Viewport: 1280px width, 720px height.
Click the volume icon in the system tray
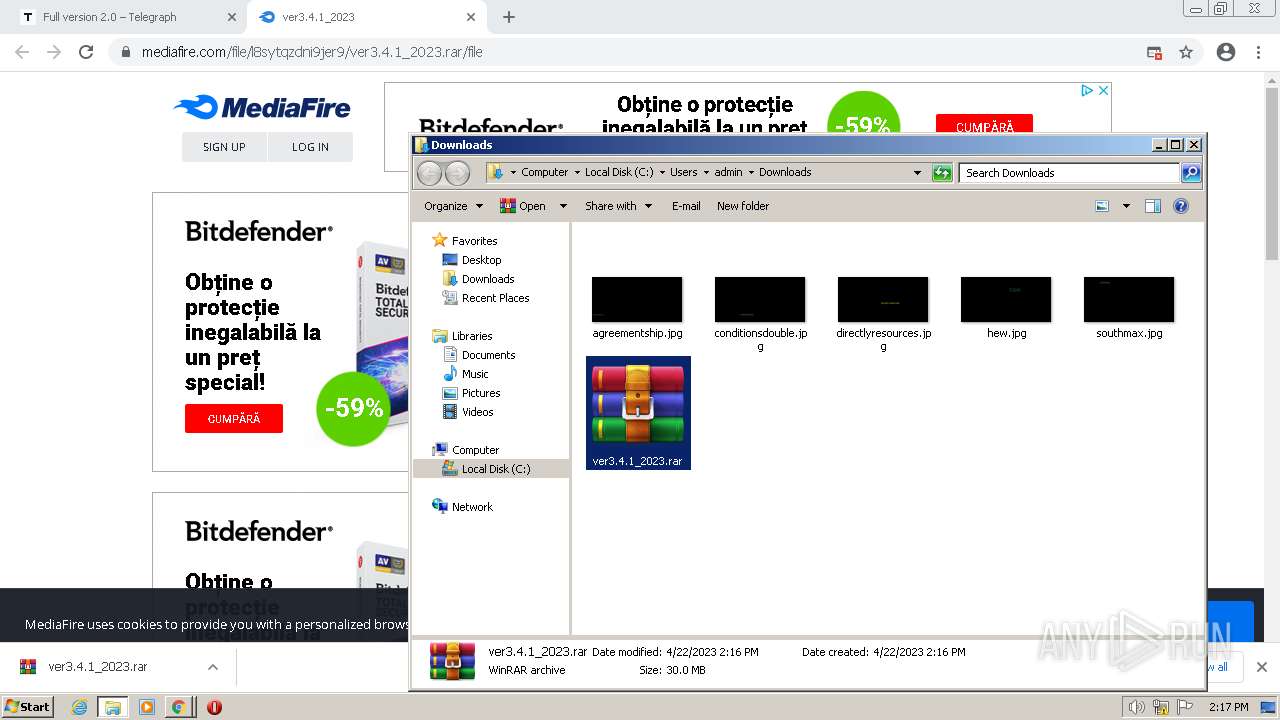pos(1137,707)
